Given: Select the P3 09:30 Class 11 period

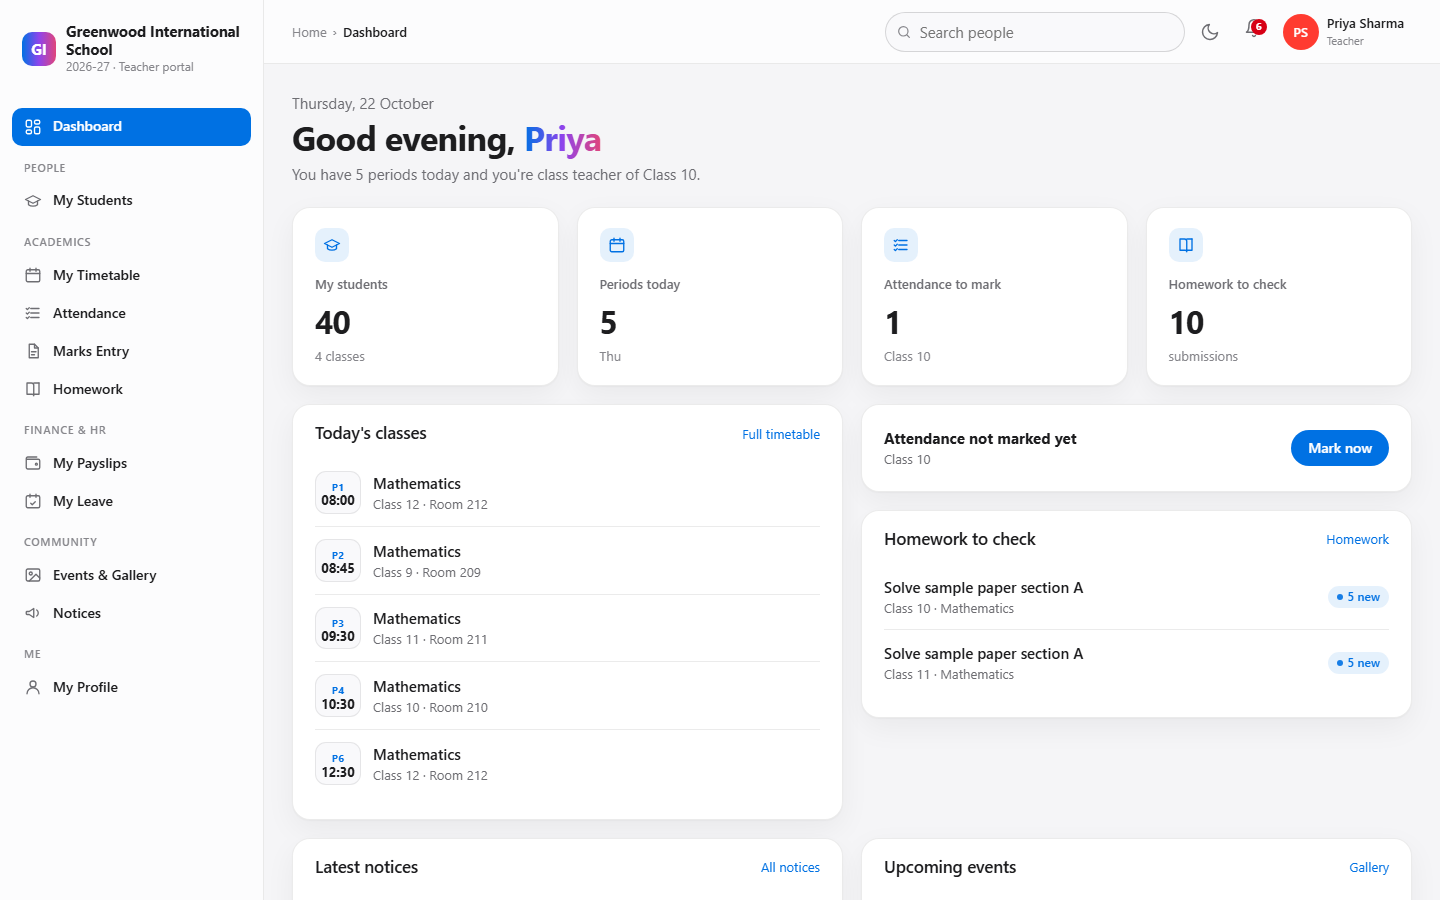Looking at the screenshot, I should [x=567, y=628].
